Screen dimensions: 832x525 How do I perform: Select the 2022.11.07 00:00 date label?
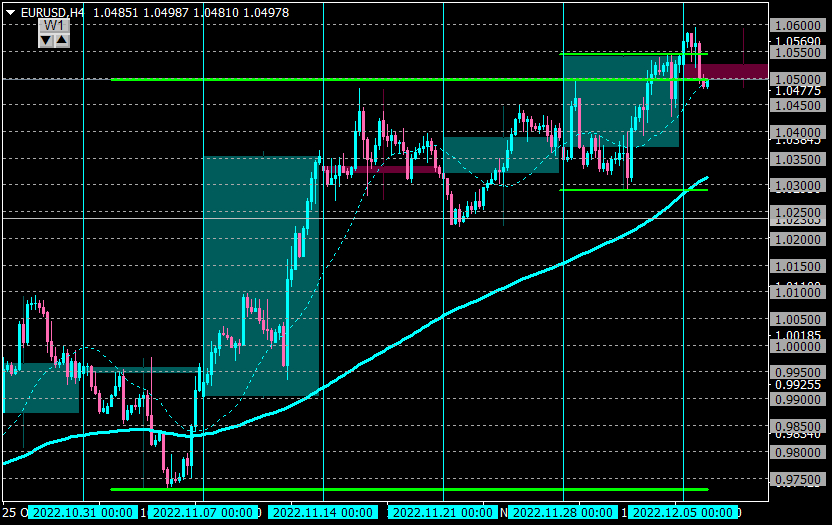pos(203,513)
